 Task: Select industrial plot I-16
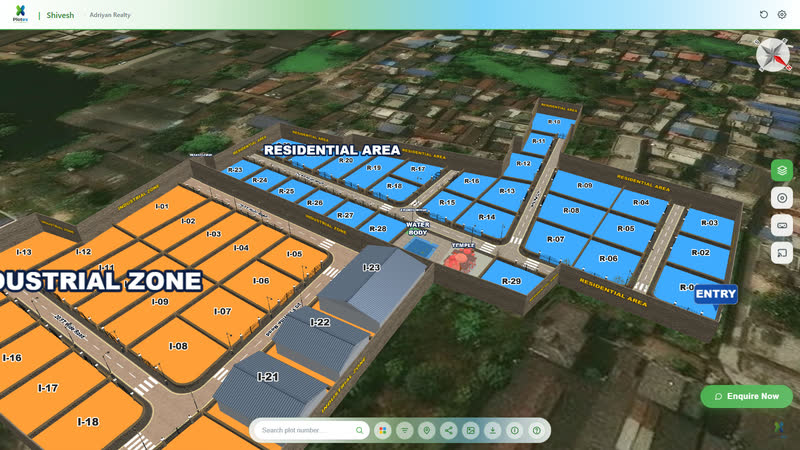pyautogui.click(x=18, y=357)
